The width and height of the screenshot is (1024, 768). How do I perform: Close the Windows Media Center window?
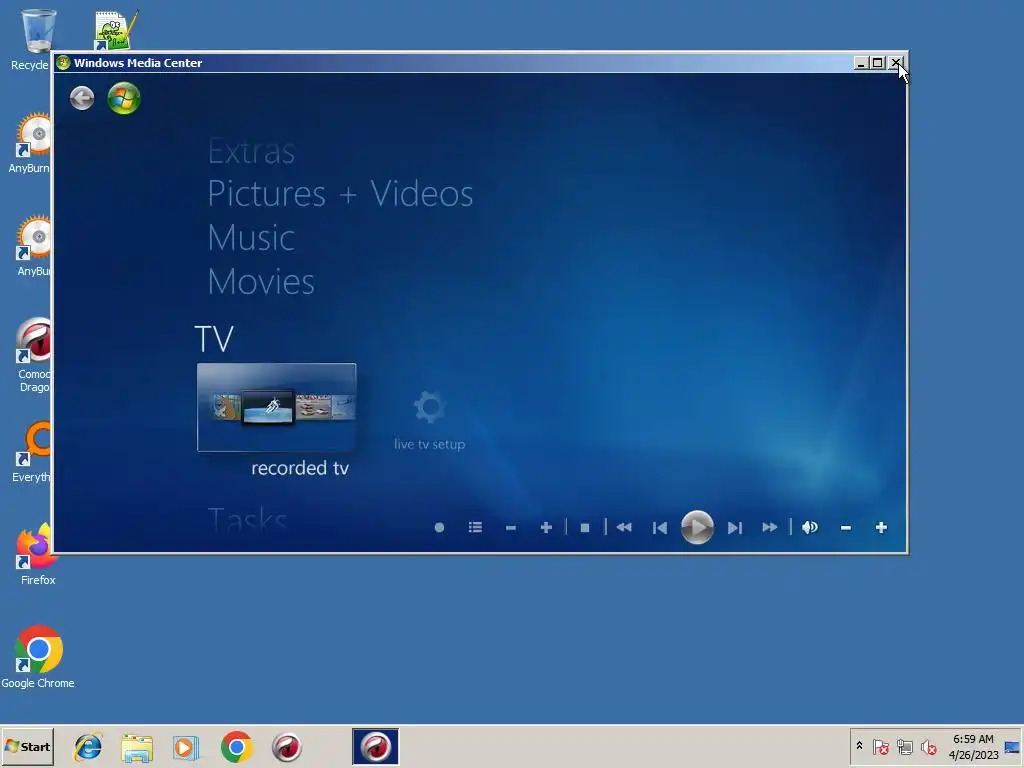click(x=896, y=63)
